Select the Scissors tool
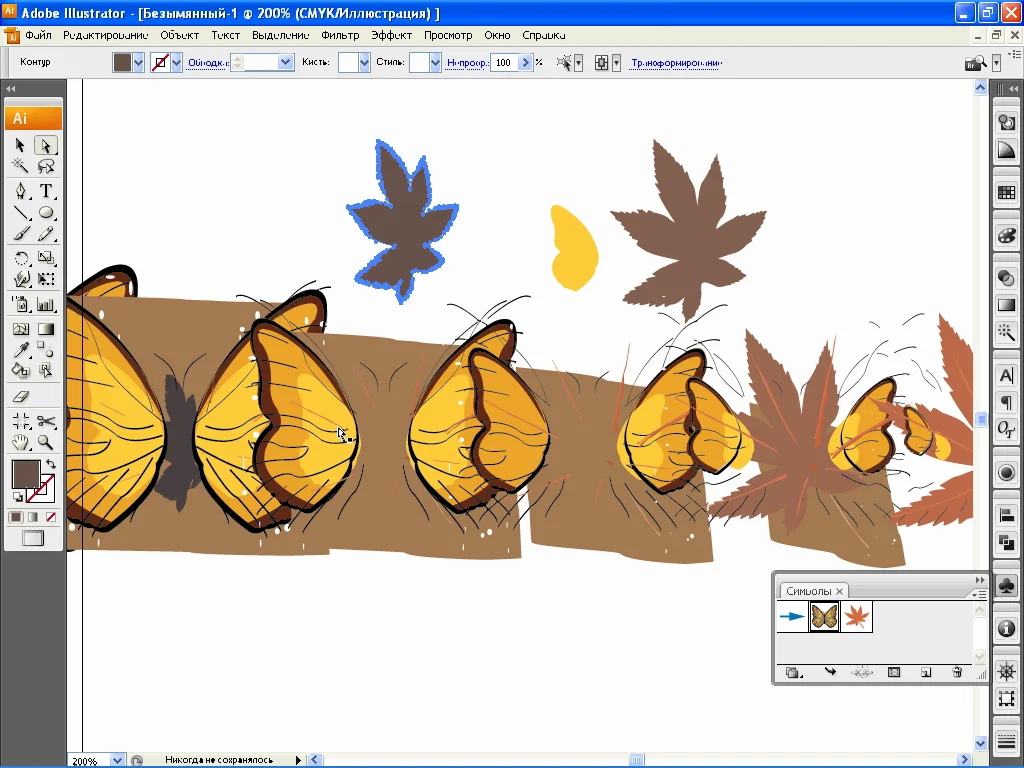1024x768 pixels. pos(46,421)
